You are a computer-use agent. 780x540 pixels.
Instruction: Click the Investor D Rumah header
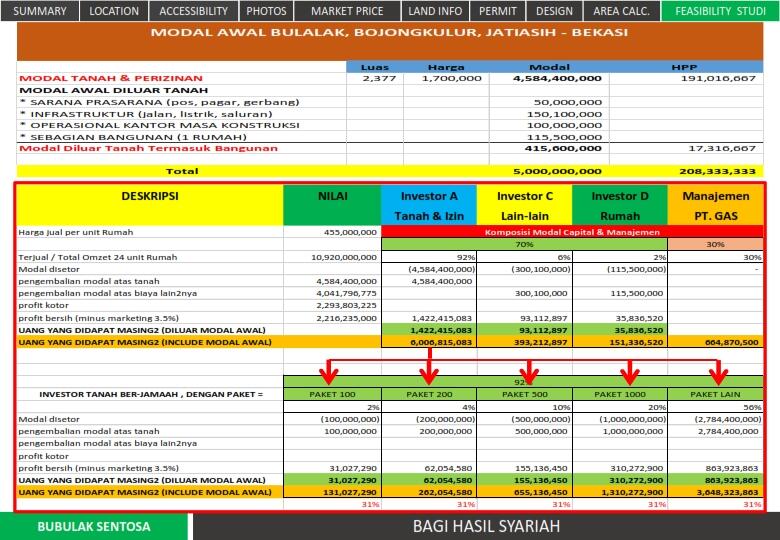620,205
